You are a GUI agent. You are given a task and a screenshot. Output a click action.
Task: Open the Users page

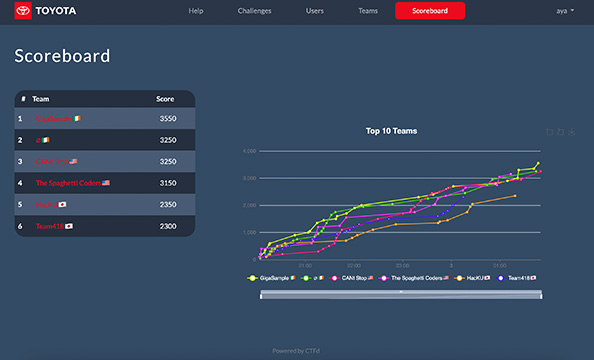[x=314, y=11]
